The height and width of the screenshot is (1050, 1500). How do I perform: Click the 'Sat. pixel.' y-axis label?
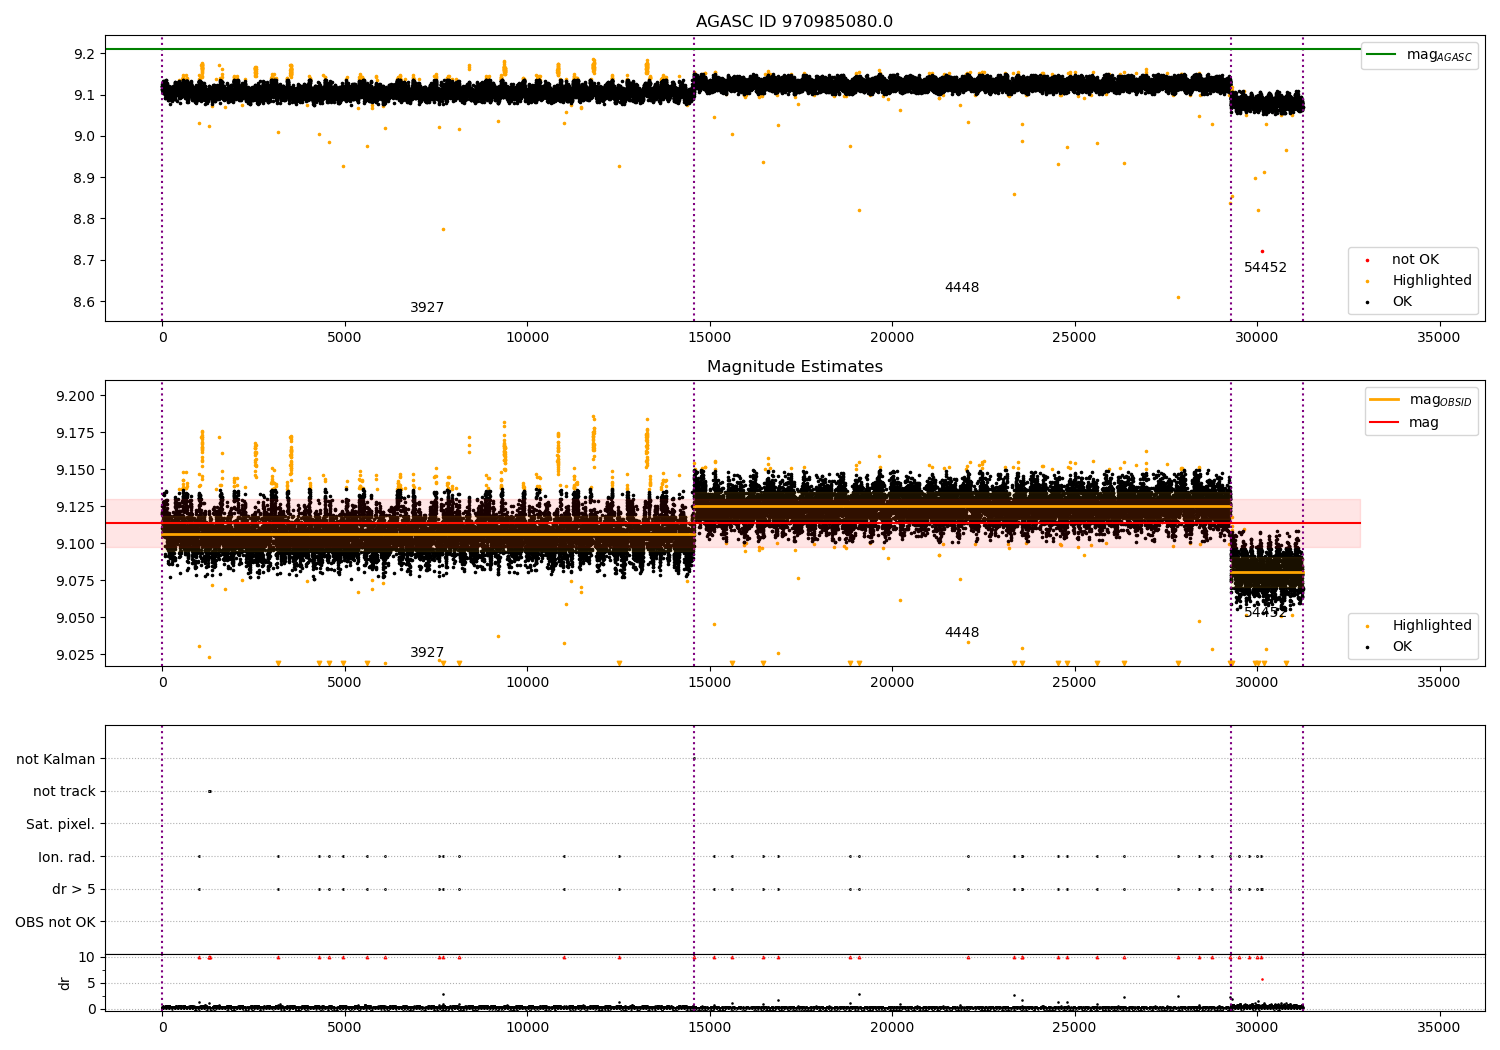click(61, 824)
